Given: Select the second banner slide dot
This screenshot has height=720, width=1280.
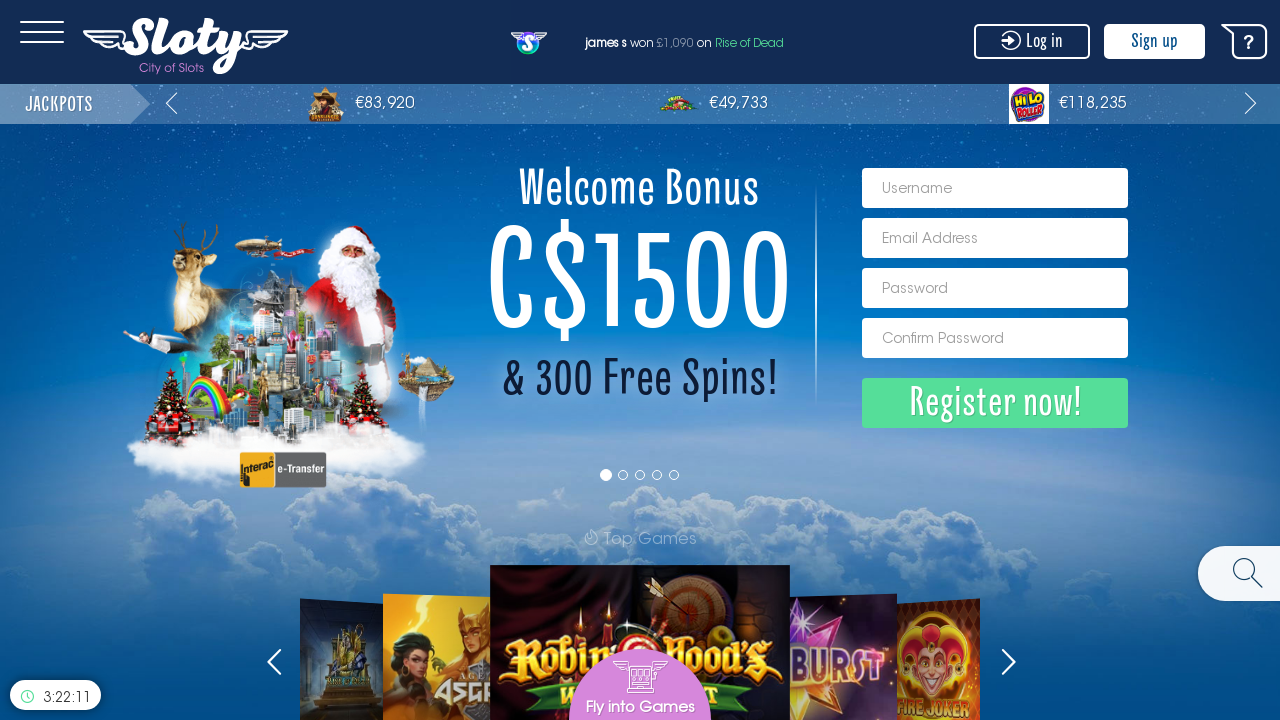Looking at the screenshot, I should click(623, 475).
